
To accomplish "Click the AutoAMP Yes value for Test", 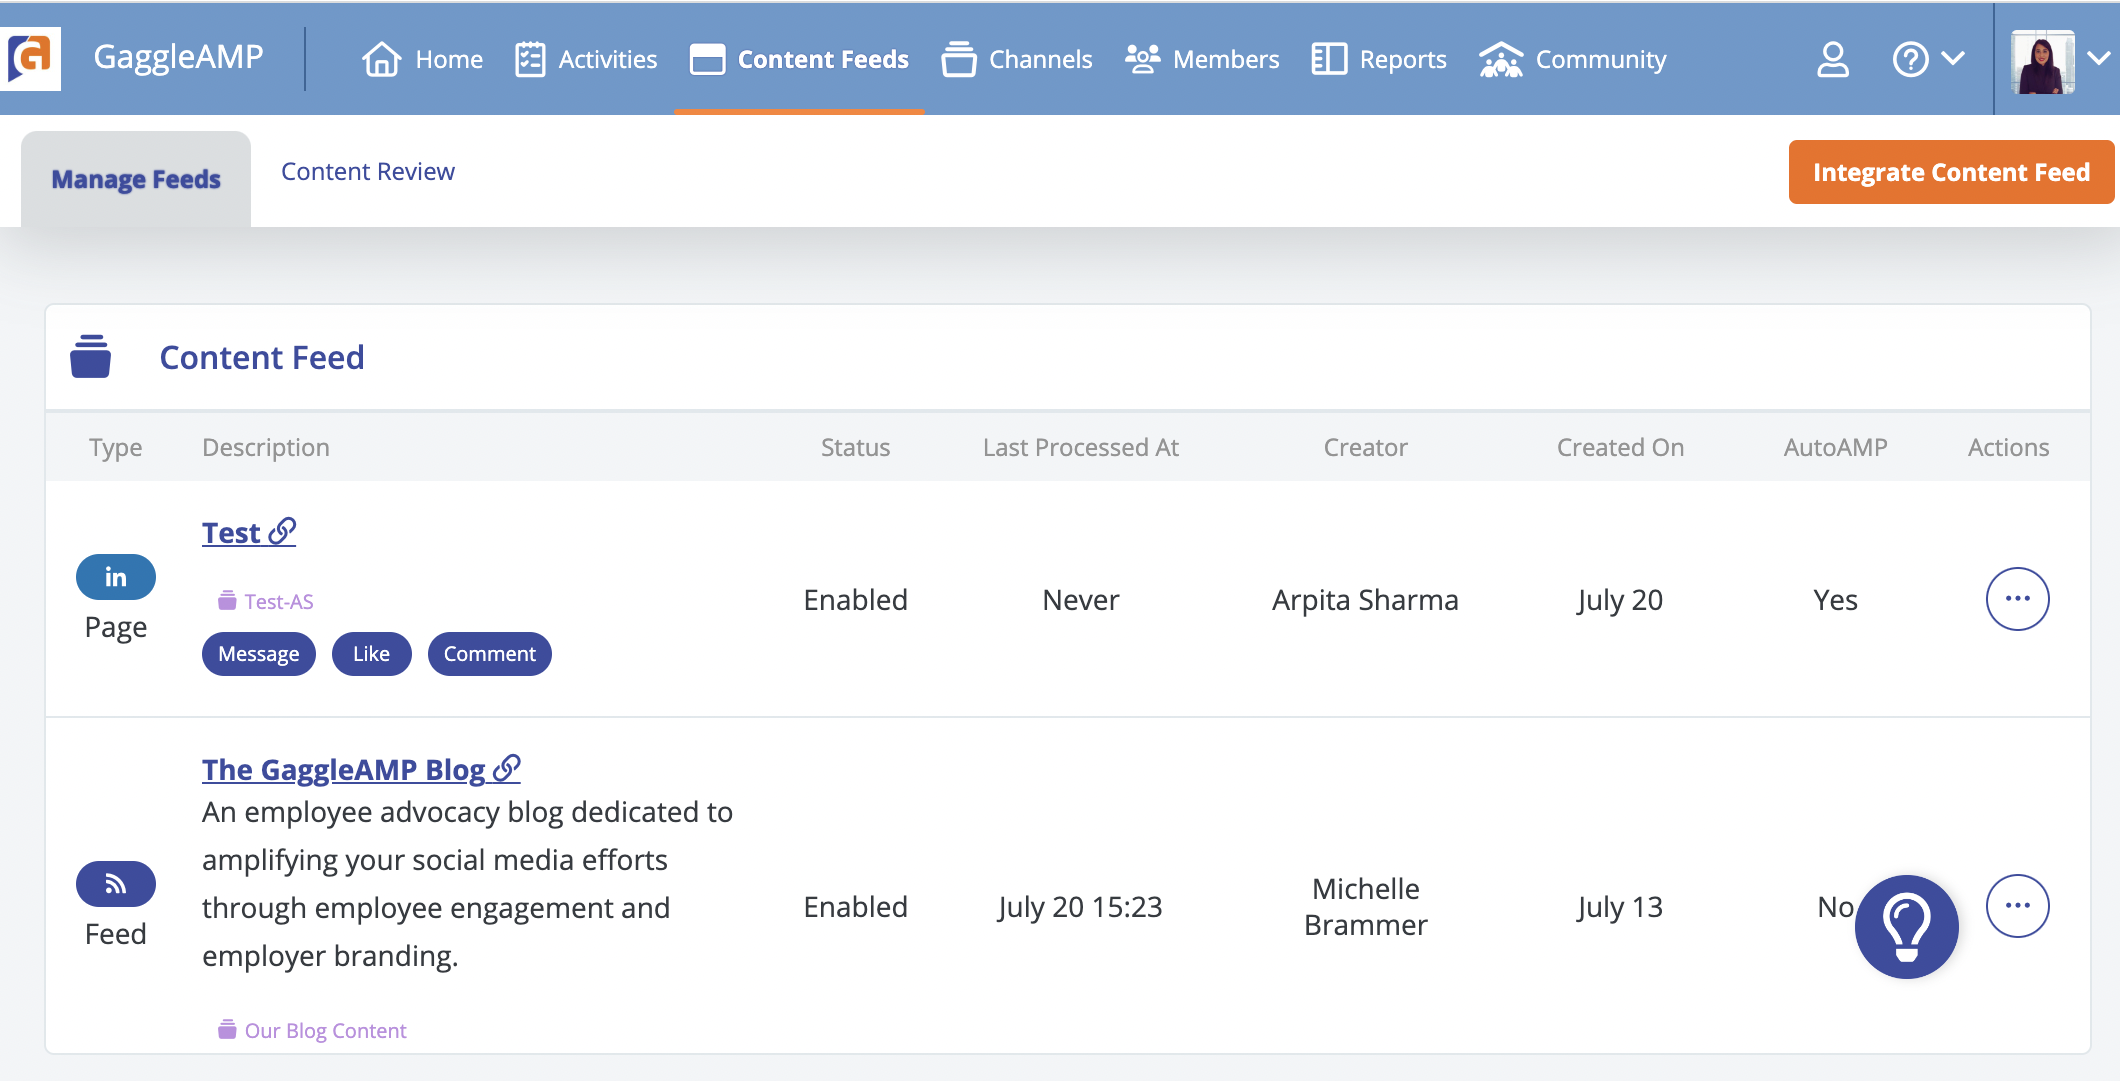I will (x=1835, y=600).
